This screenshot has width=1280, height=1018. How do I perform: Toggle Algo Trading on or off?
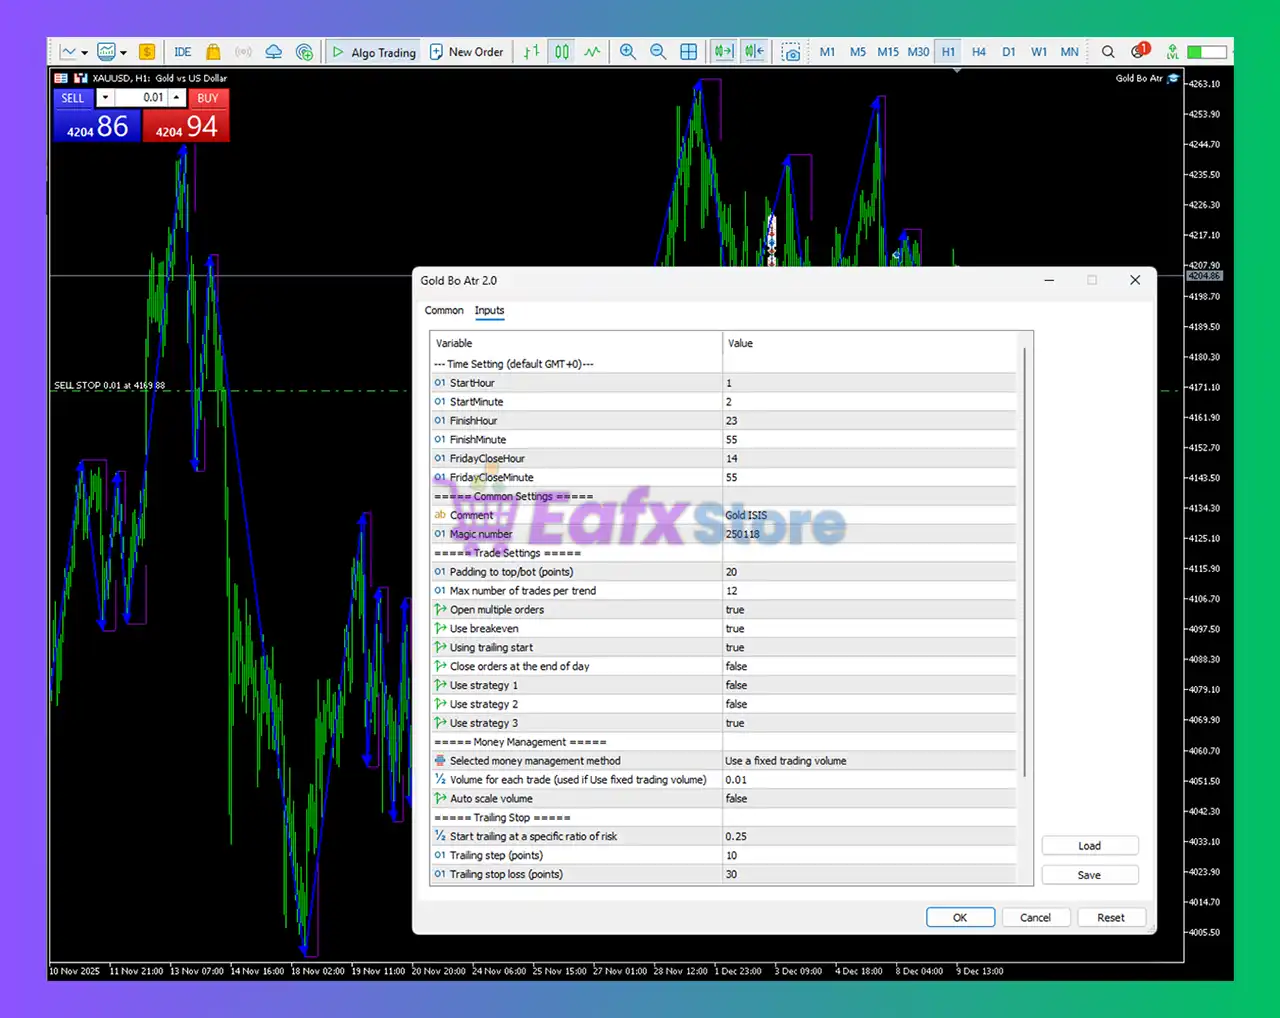coord(374,52)
